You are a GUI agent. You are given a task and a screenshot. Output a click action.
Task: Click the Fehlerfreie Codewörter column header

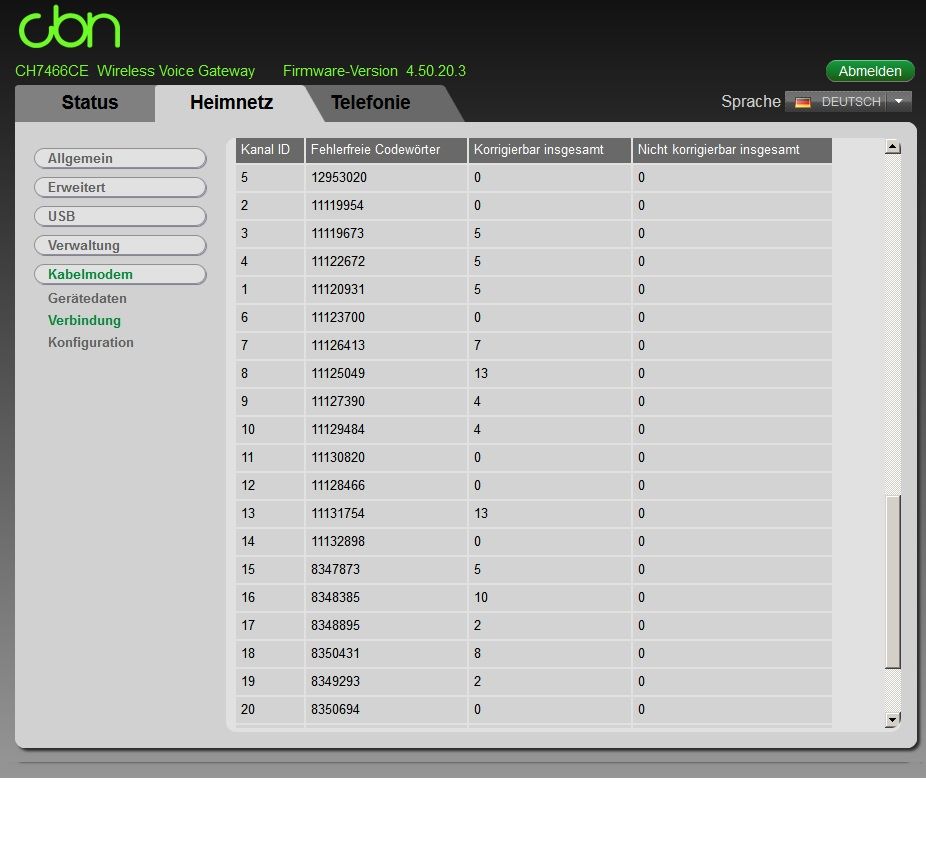386,150
